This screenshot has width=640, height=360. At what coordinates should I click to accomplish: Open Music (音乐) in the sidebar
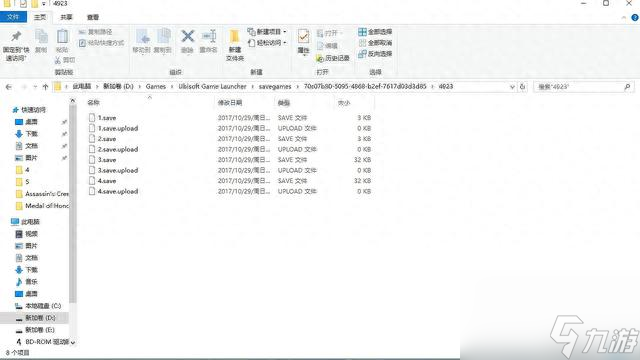click(31, 282)
